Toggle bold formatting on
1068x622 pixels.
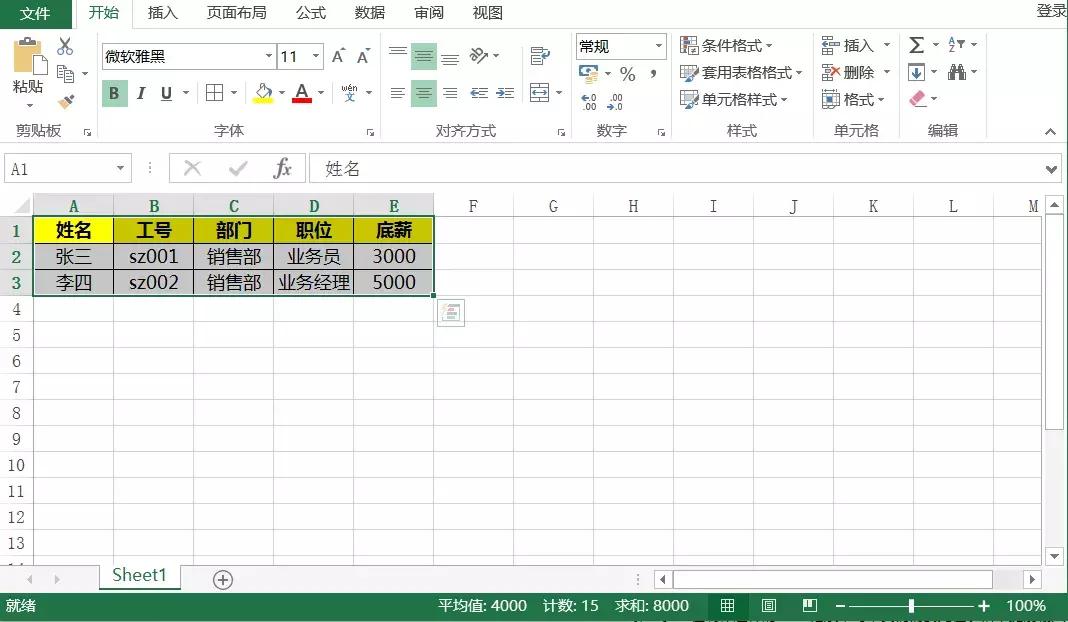113,92
